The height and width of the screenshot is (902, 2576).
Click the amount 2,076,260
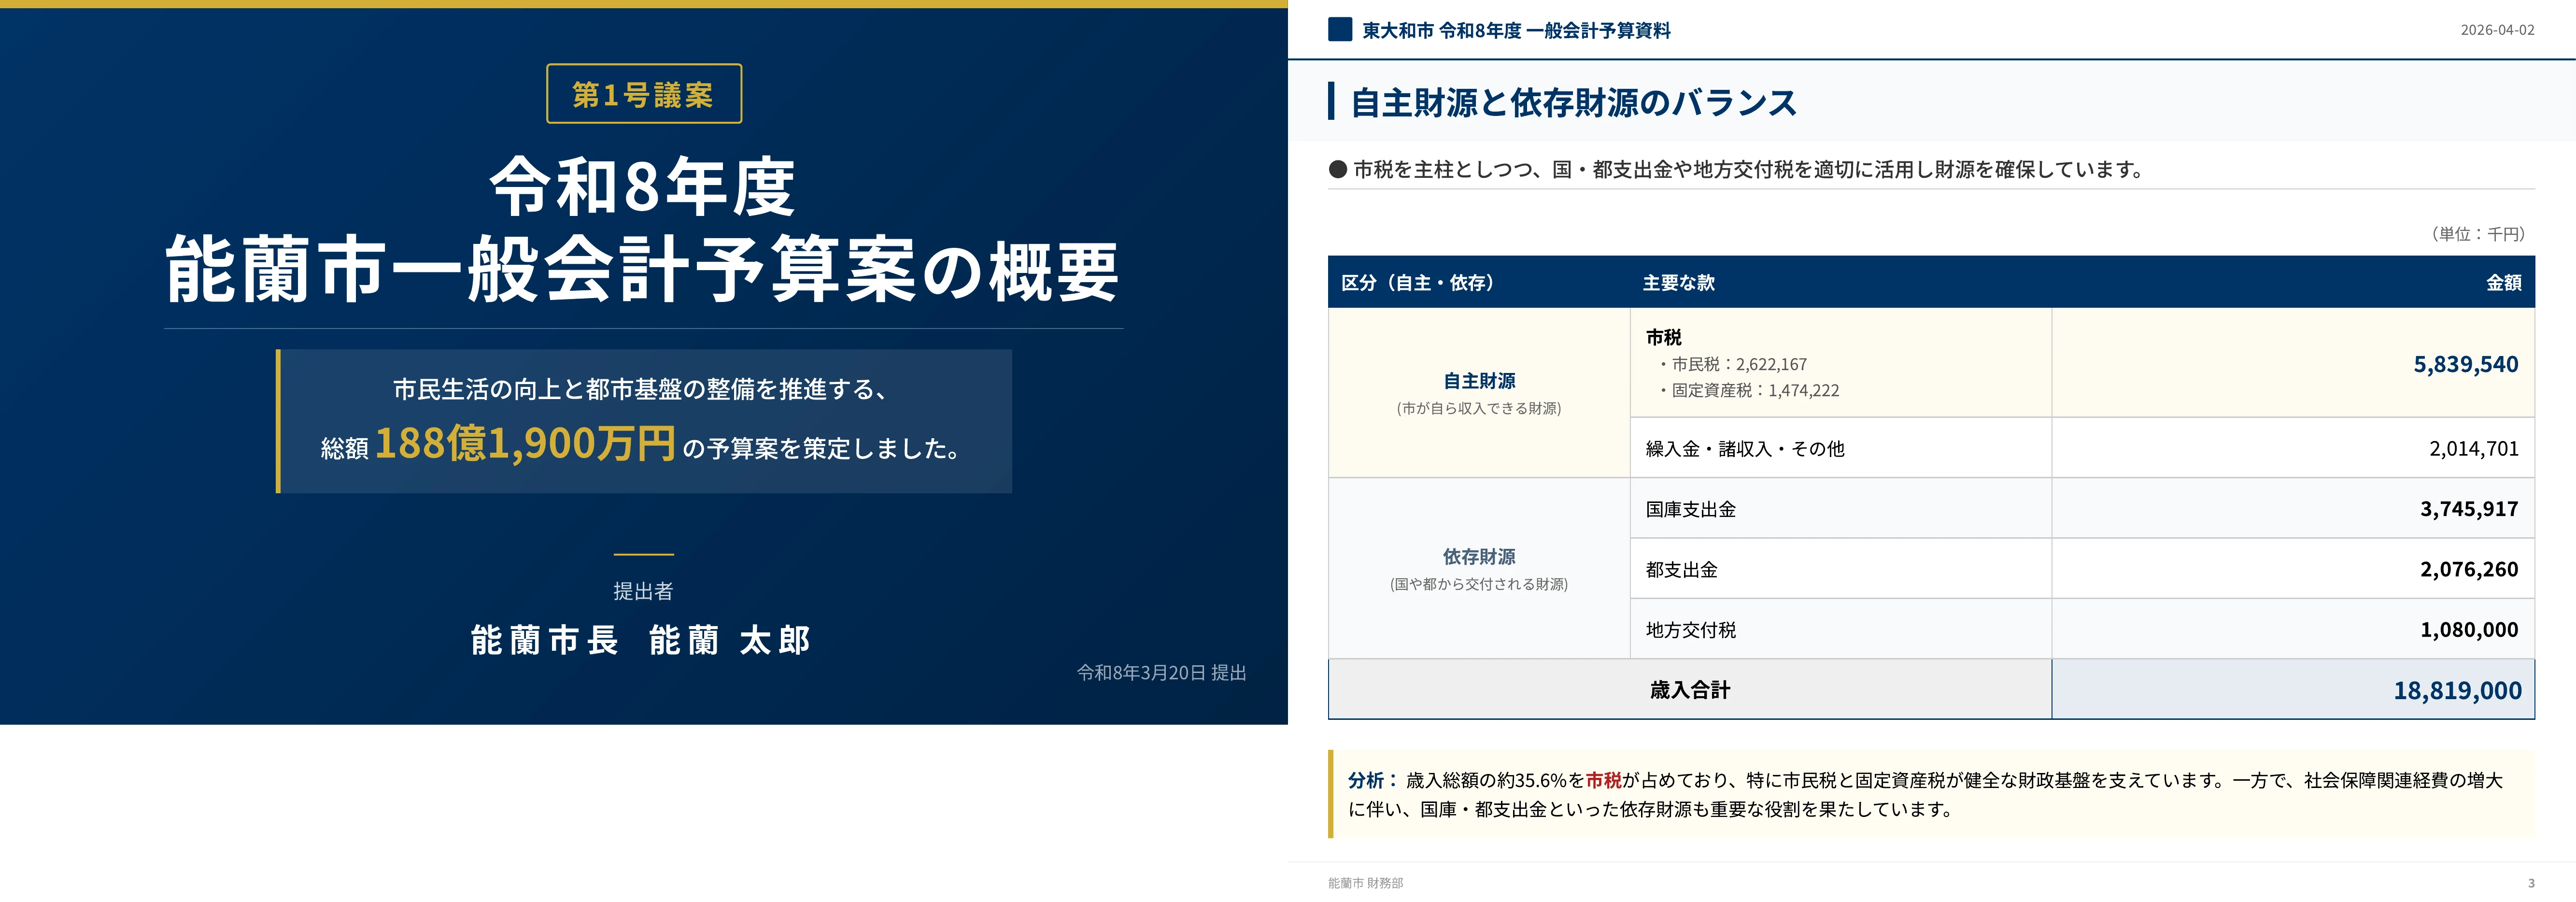2469,570
